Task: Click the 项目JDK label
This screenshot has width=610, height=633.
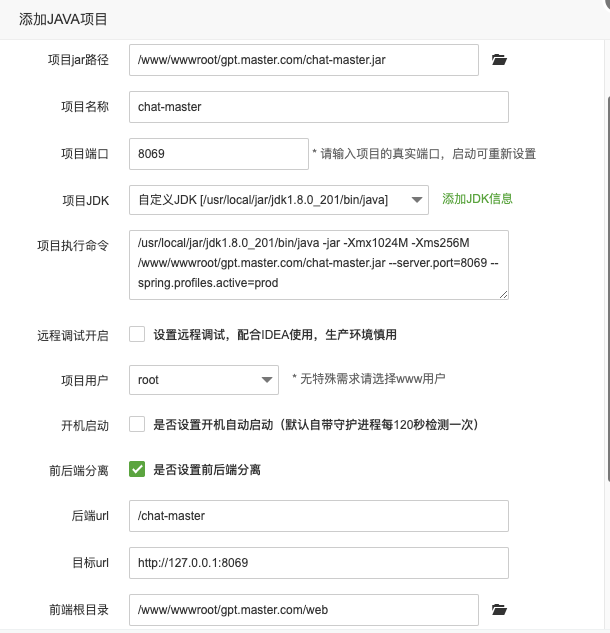Action: (x=86, y=201)
